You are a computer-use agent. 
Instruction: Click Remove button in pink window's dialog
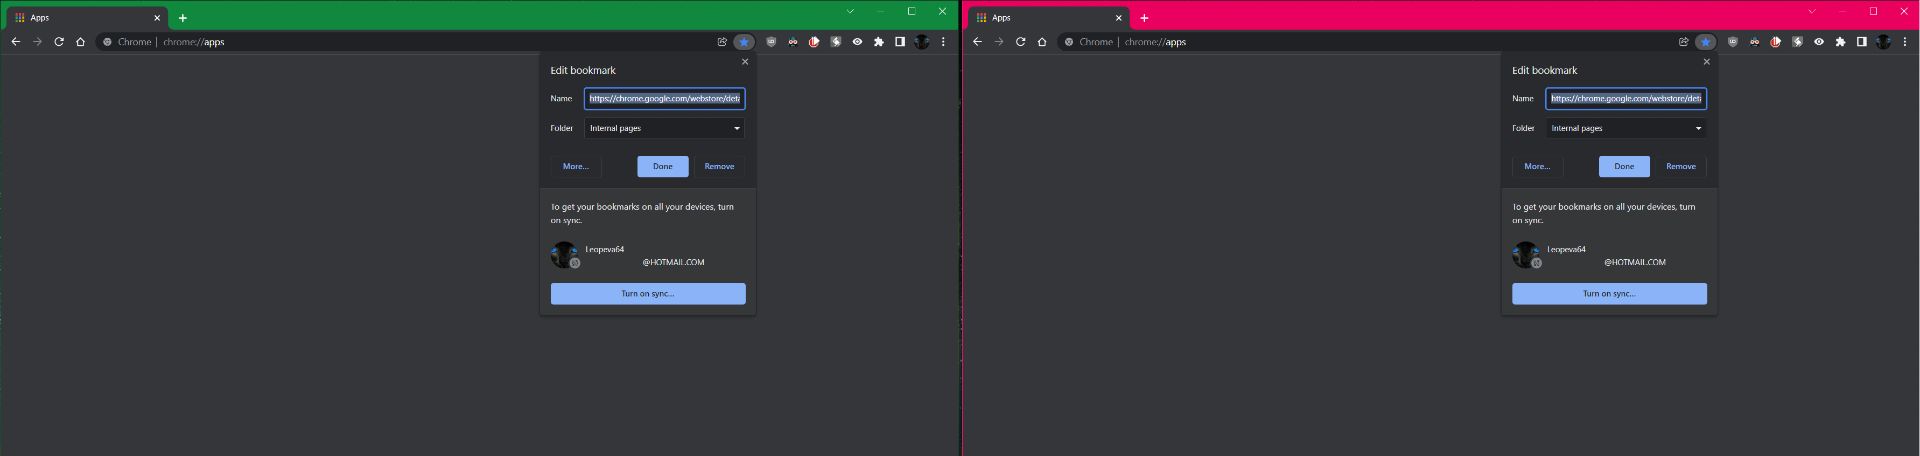coord(1681,166)
